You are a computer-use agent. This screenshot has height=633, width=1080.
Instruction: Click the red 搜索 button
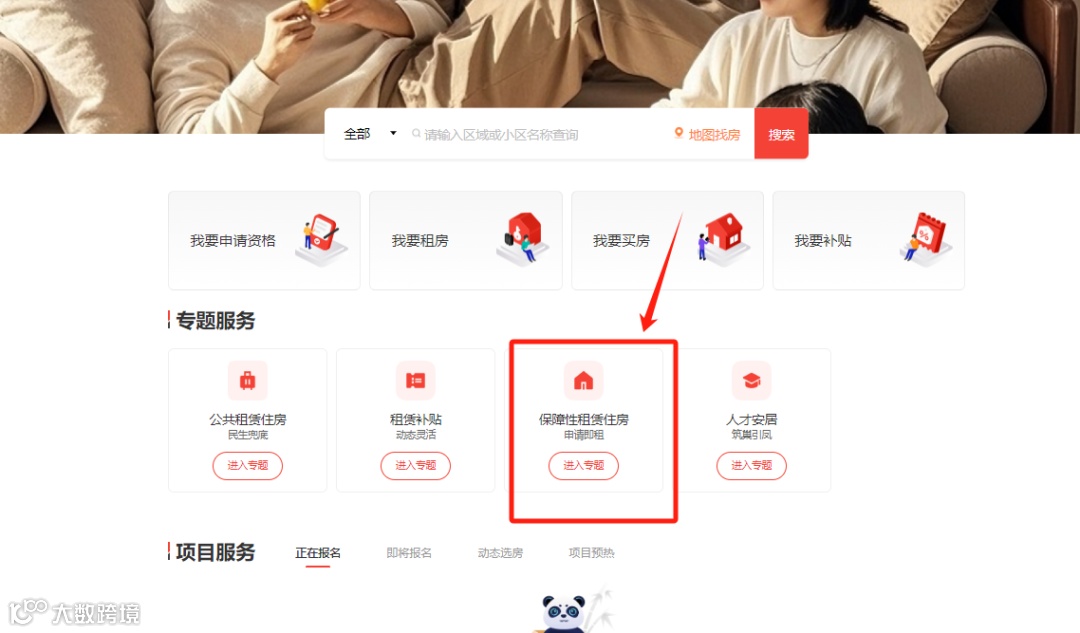click(x=781, y=134)
